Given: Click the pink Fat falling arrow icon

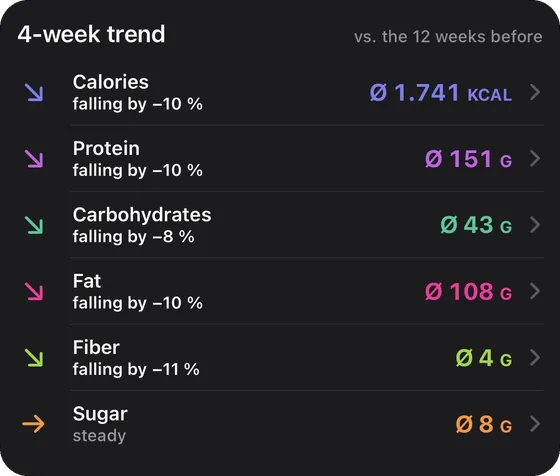Looking at the screenshot, I should pos(34,291).
